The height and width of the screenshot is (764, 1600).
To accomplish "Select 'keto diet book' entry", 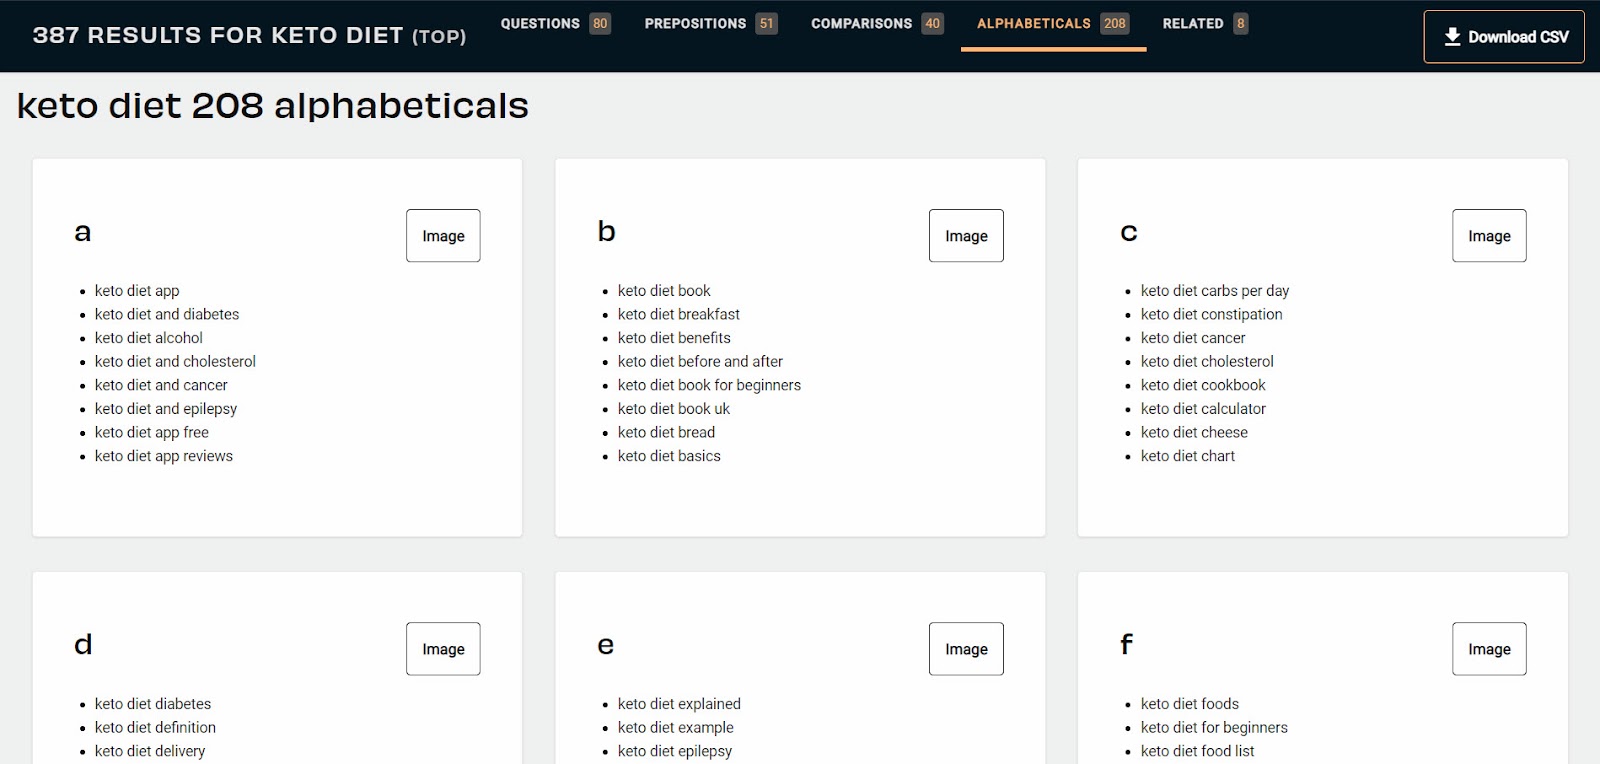I will click(x=664, y=291).
